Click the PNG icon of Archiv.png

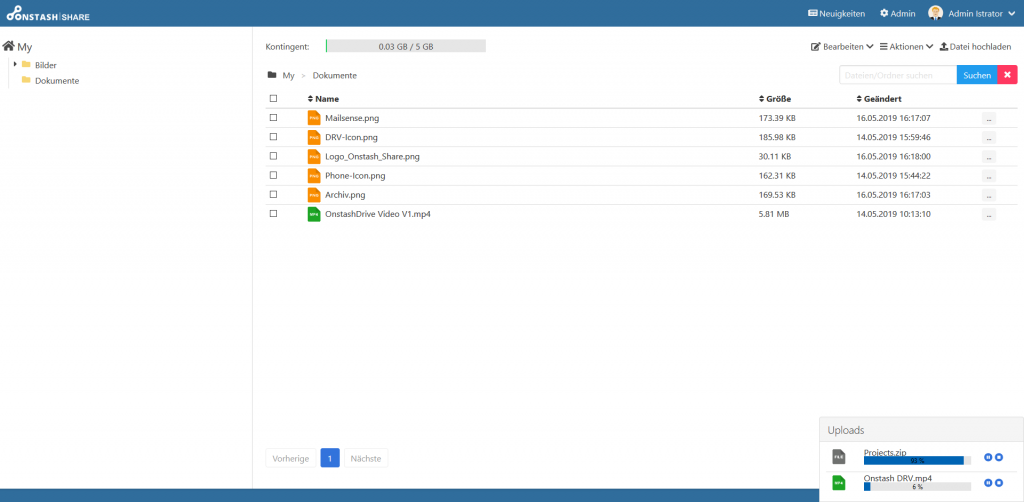[x=314, y=195]
